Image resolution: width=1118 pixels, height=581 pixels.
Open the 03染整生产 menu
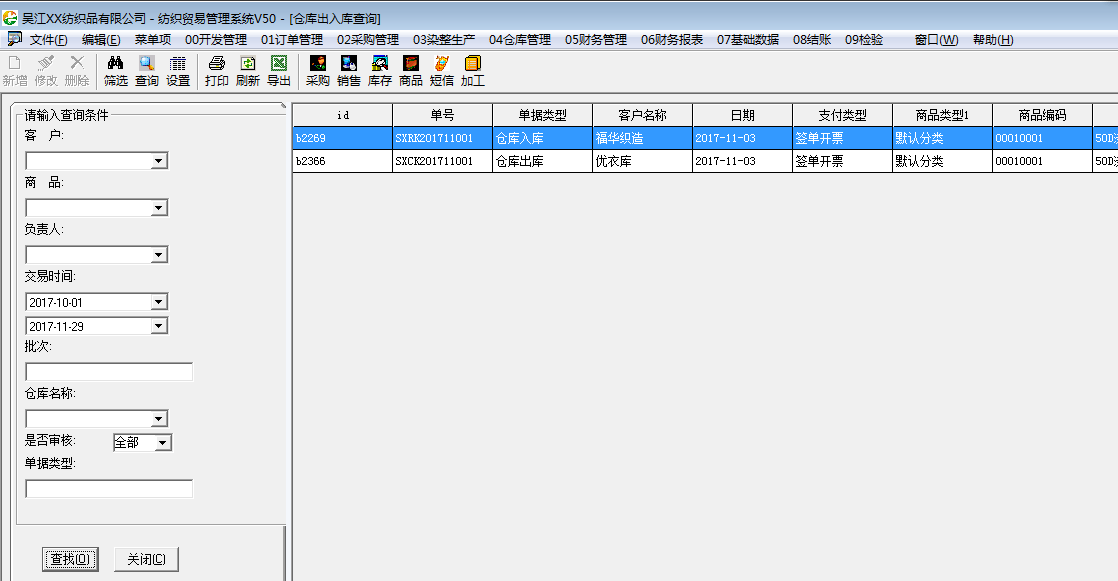click(x=443, y=40)
